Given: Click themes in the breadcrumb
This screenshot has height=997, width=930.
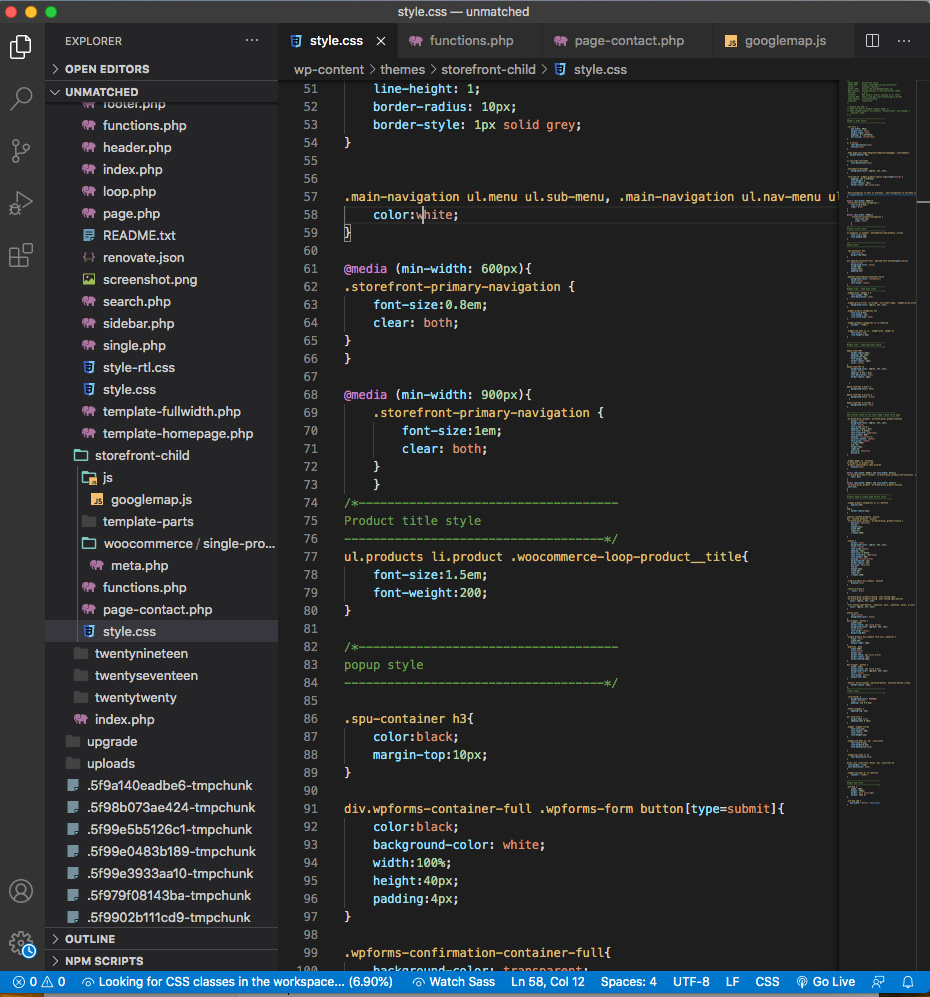Looking at the screenshot, I should [x=402, y=69].
